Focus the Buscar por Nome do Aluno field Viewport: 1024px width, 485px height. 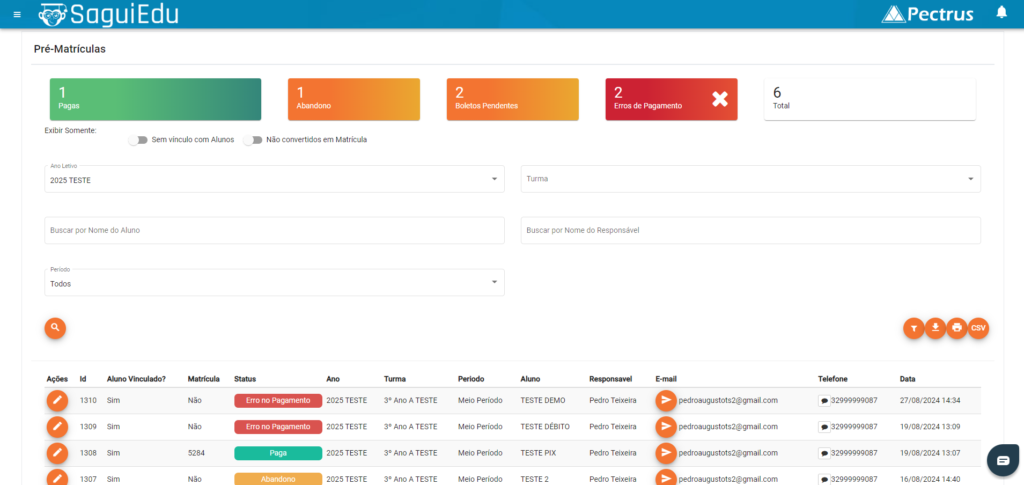pyautogui.click(x=274, y=230)
